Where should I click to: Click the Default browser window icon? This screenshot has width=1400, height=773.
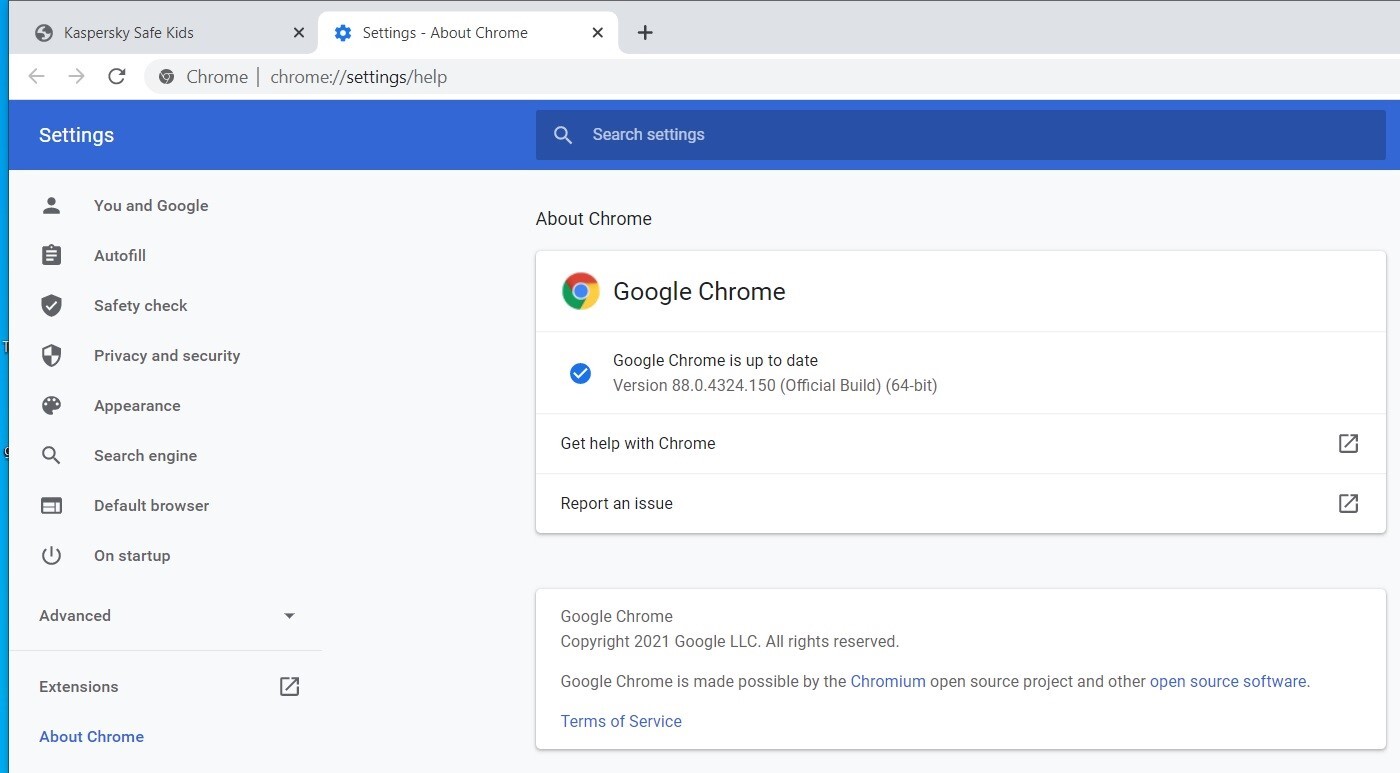[x=51, y=505]
